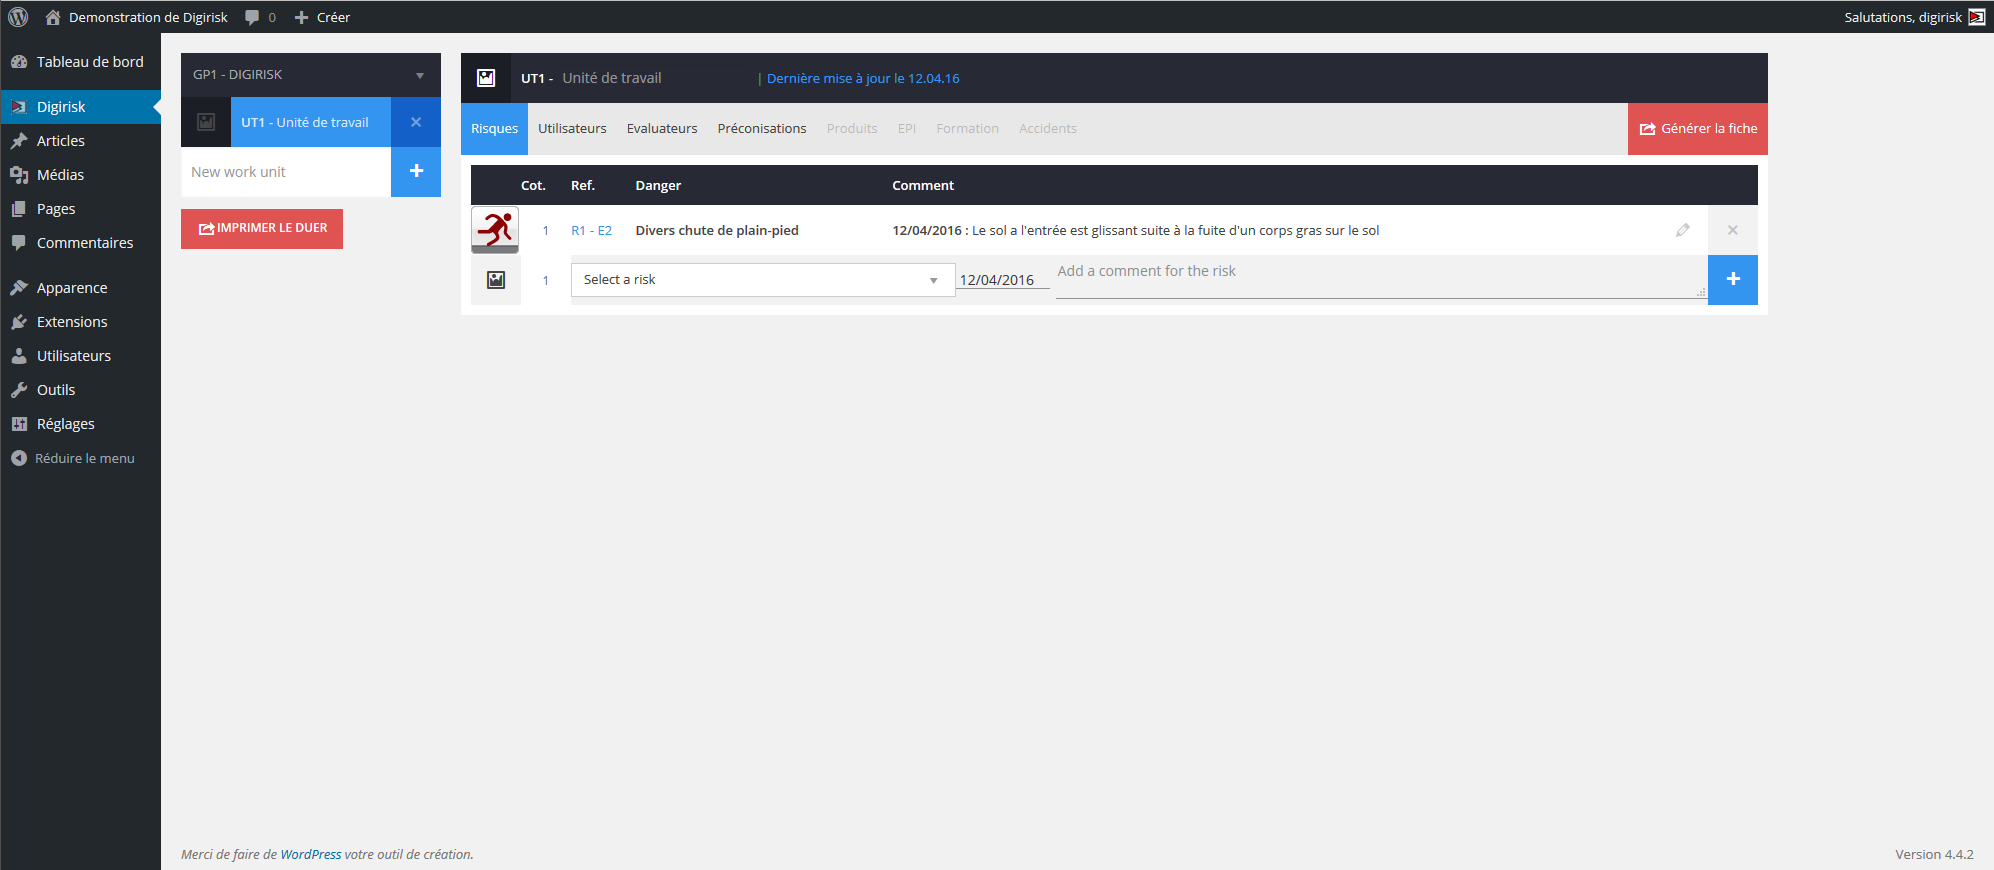The image size is (1994, 870).
Task: Click the Danger column header
Action: point(658,186)
